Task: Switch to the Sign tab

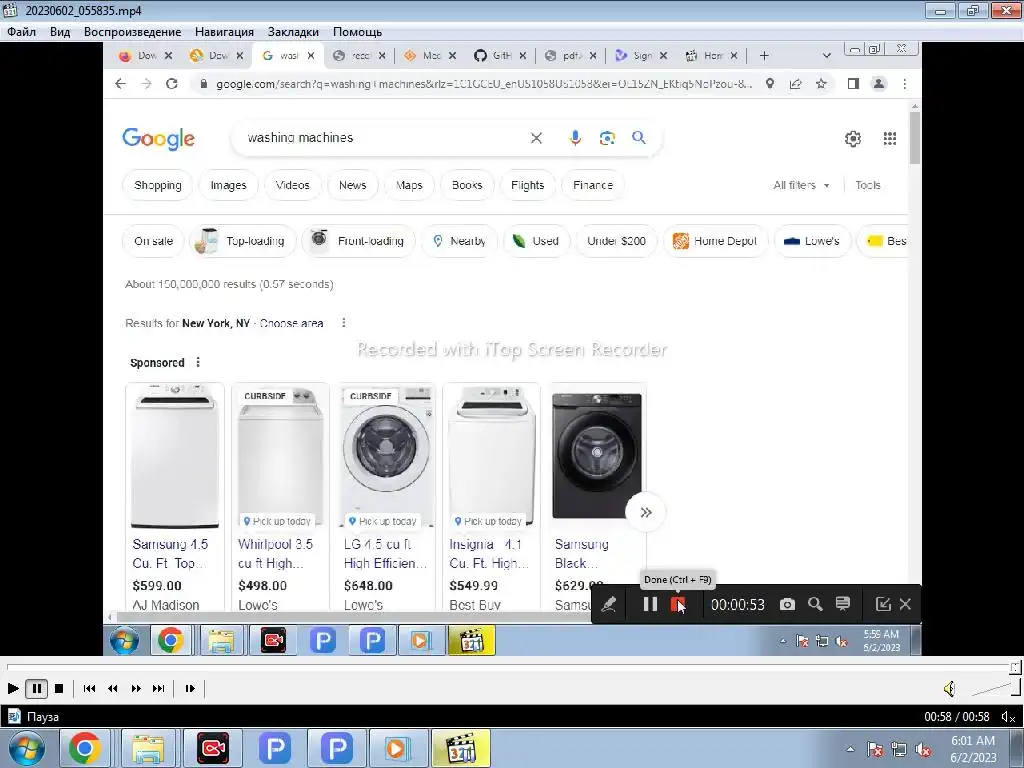Action: point(643,56)
